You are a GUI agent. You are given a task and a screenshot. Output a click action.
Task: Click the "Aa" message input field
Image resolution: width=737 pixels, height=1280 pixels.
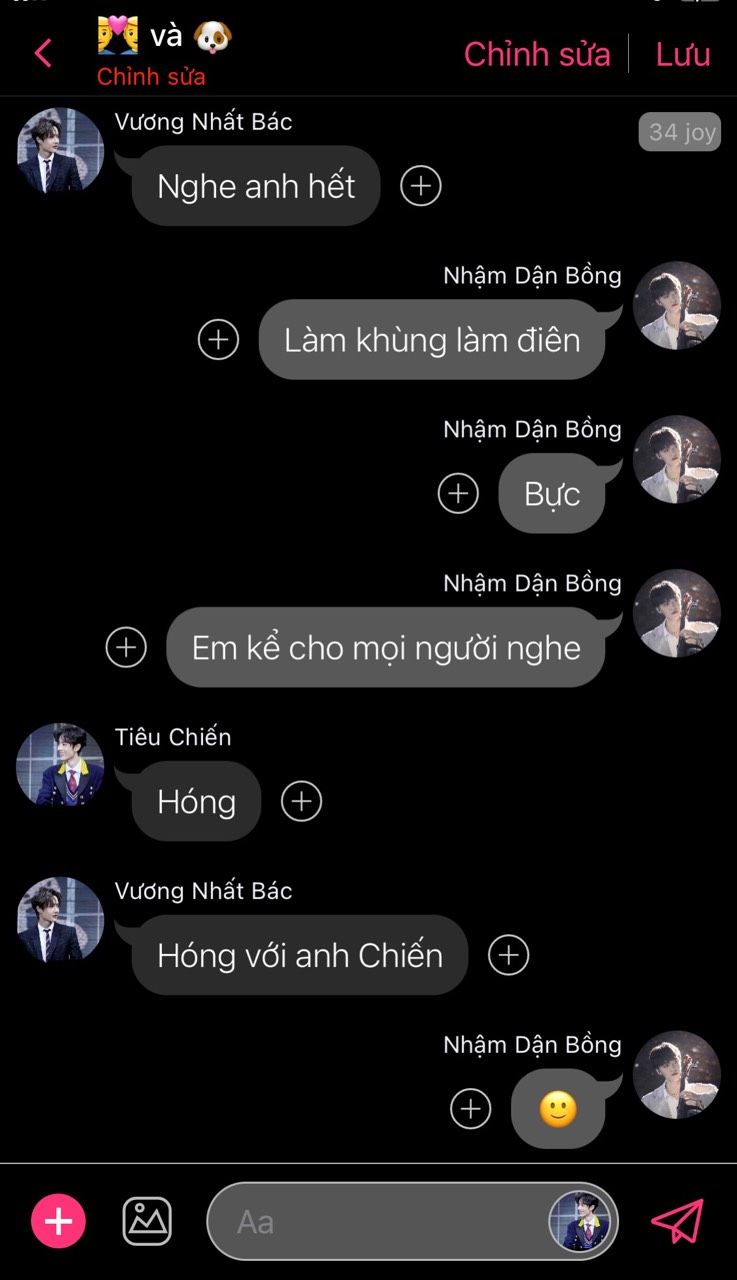pos(412,1222)
